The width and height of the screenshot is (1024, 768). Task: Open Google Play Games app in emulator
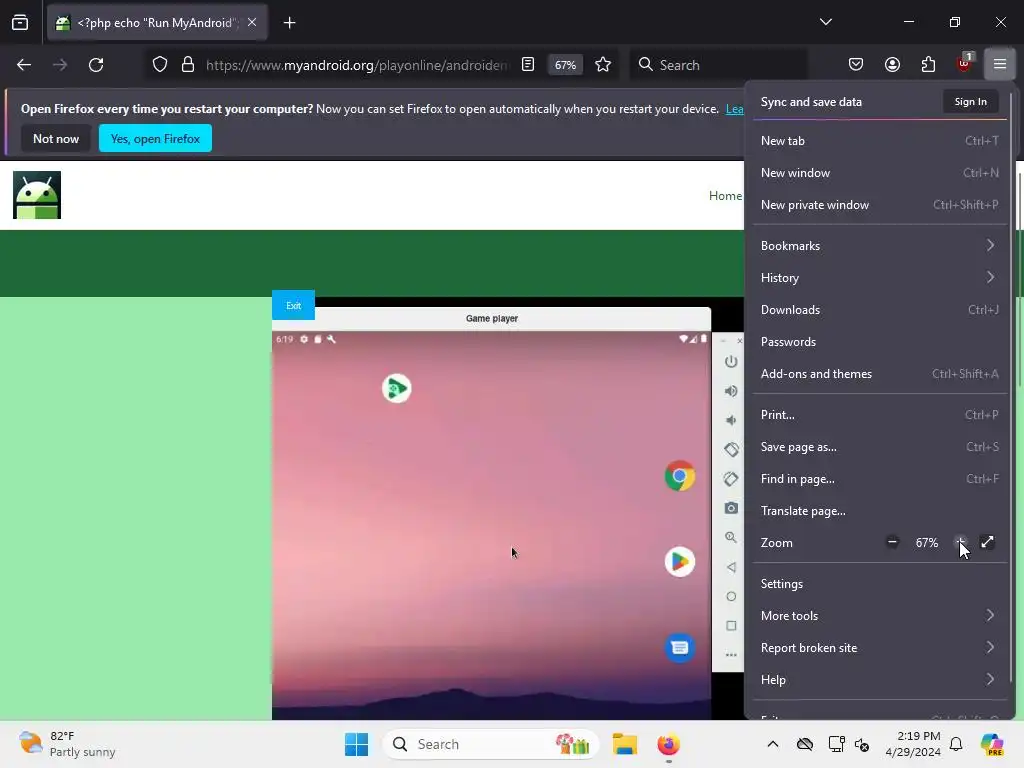396,389
